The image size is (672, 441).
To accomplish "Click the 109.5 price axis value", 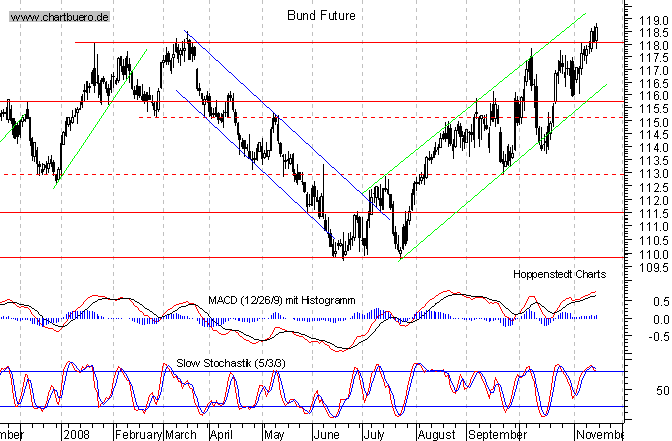I will click(x=654, y=268).
